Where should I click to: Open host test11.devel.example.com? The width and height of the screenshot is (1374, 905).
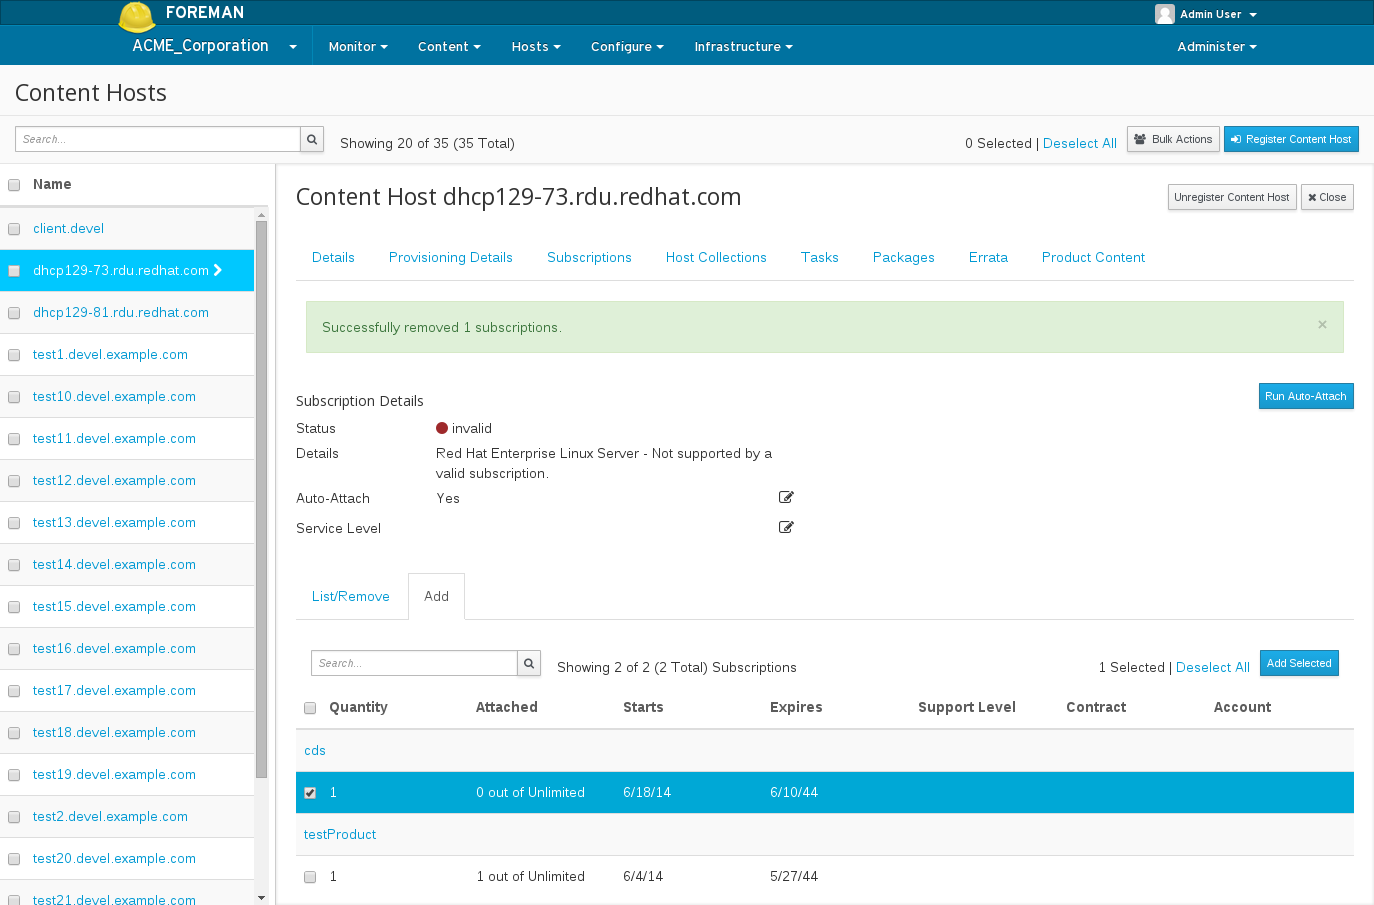(114, 438)
